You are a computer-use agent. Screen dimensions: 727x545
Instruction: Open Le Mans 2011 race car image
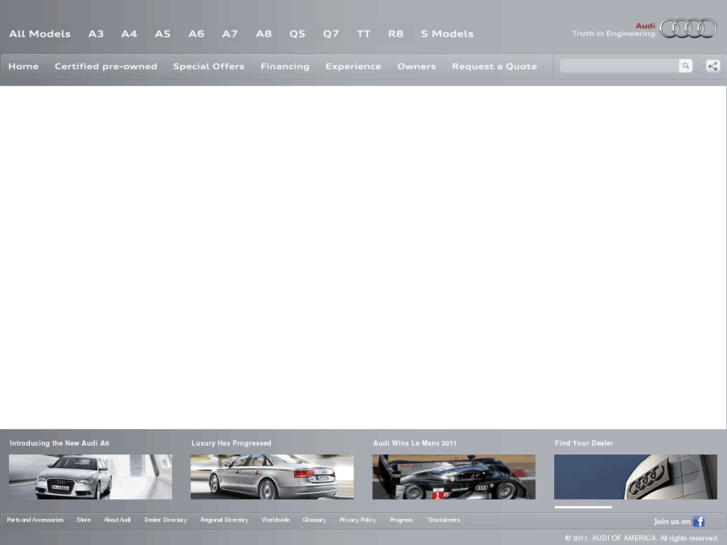tap(454, 477)
